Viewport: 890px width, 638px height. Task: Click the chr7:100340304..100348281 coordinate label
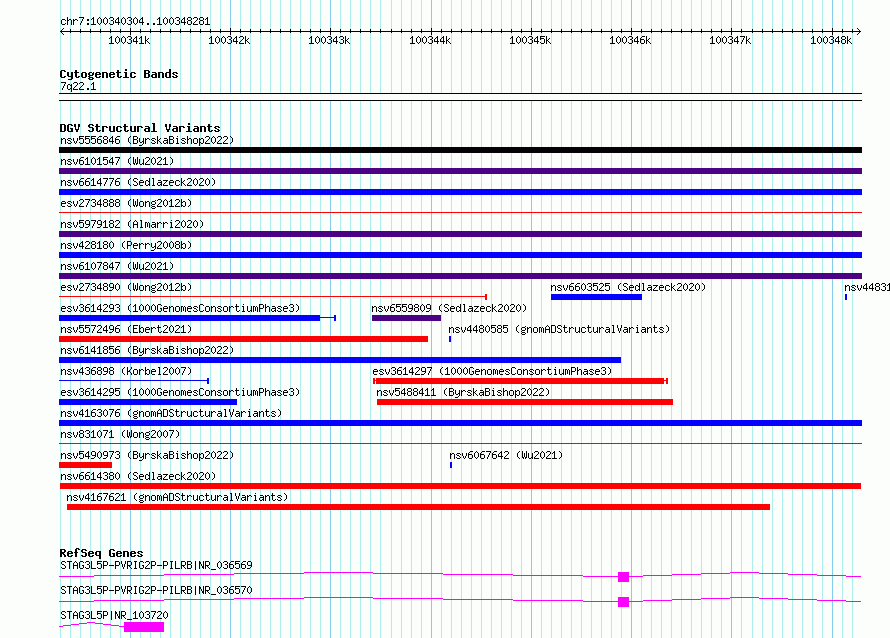(135, 22)
